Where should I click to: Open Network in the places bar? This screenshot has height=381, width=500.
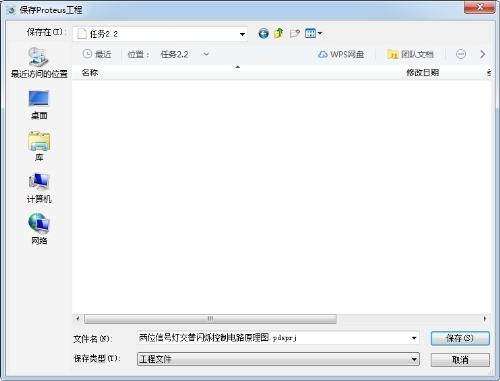39,230
